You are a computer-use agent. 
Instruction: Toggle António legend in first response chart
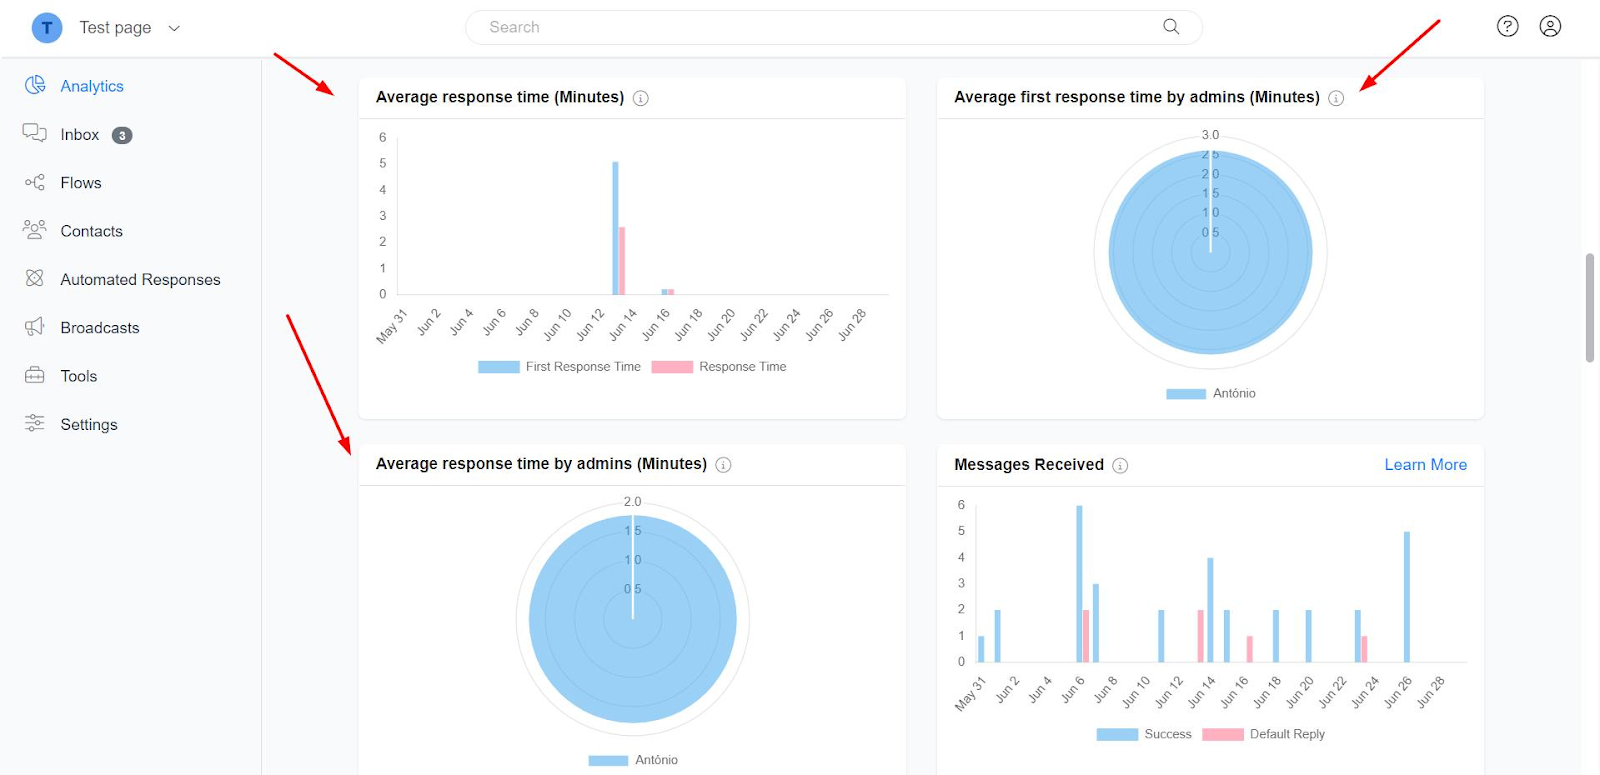click(1186, 394)
